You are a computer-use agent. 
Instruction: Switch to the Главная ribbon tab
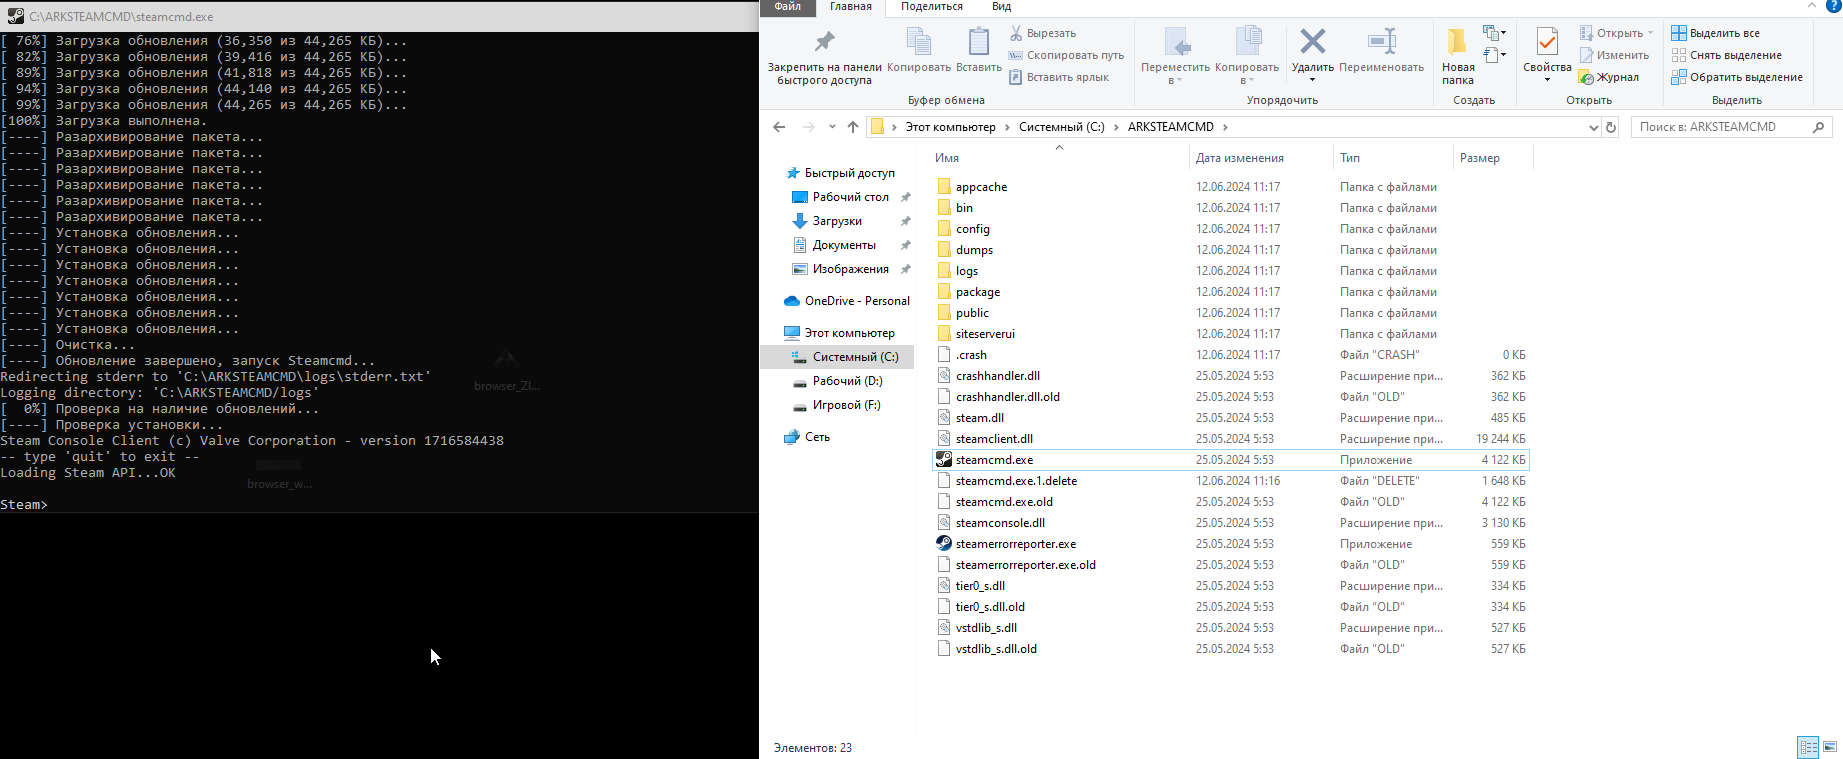(851, 6)
